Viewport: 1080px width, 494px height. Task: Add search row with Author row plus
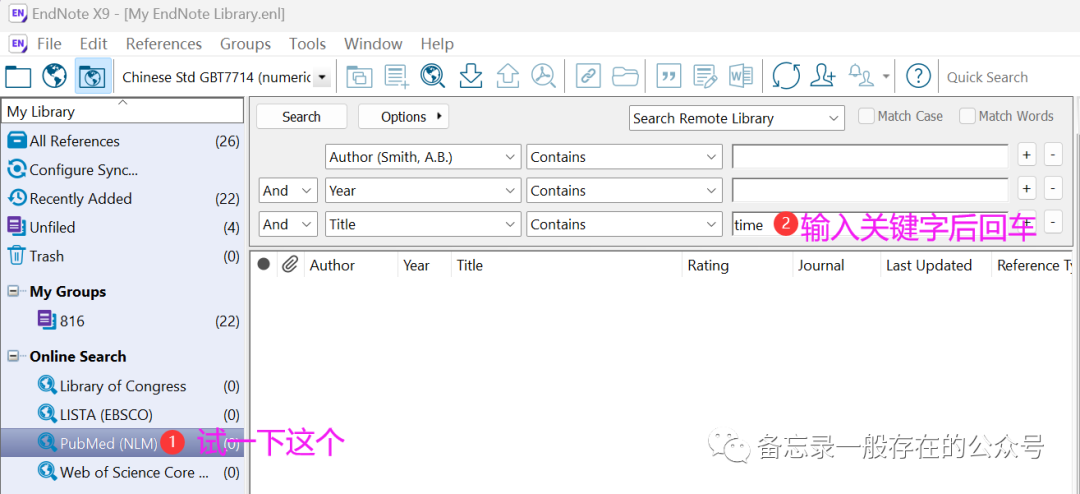(1027, 156)
